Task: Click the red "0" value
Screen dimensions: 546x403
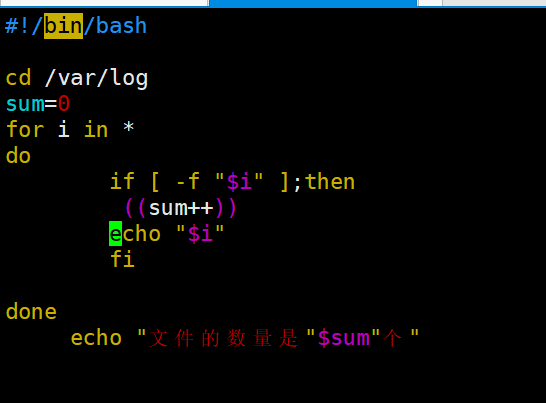Action: click(64, 104)
